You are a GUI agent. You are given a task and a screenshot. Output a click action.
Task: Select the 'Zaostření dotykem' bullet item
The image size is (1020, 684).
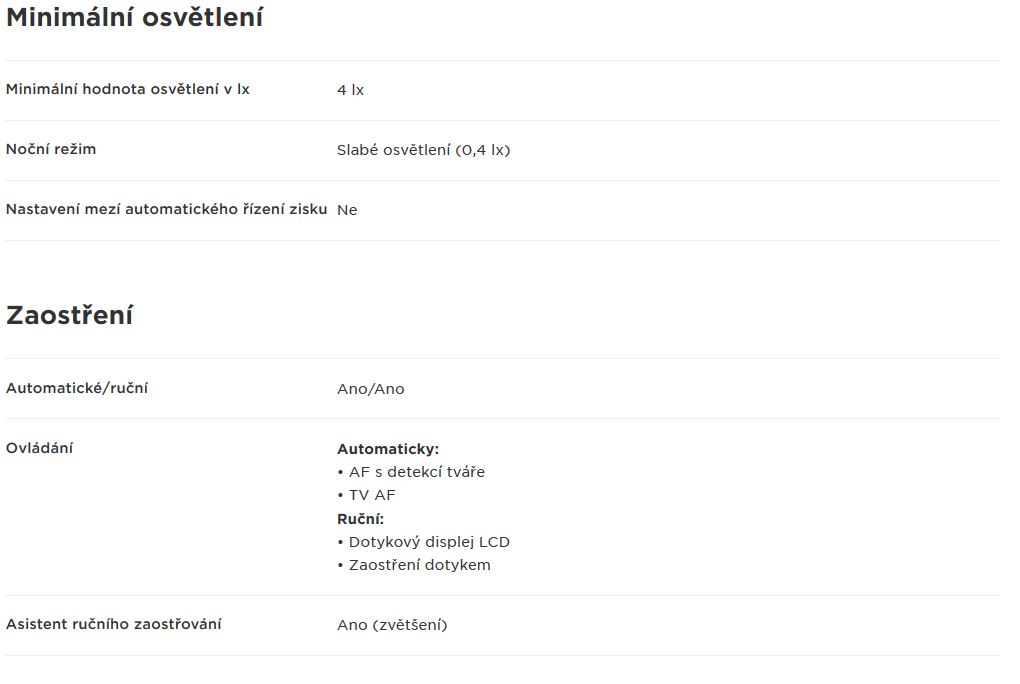pos(414,565)
